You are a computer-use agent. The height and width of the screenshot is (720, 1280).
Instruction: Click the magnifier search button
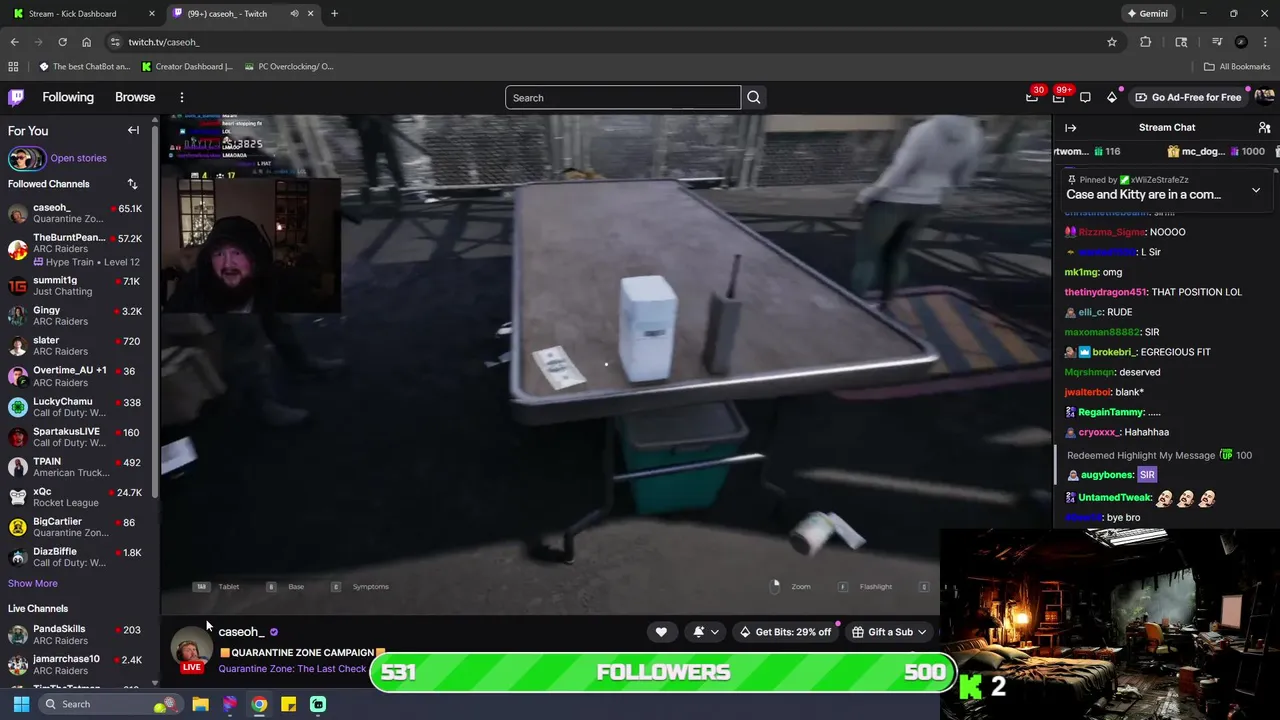click(754, 97)
